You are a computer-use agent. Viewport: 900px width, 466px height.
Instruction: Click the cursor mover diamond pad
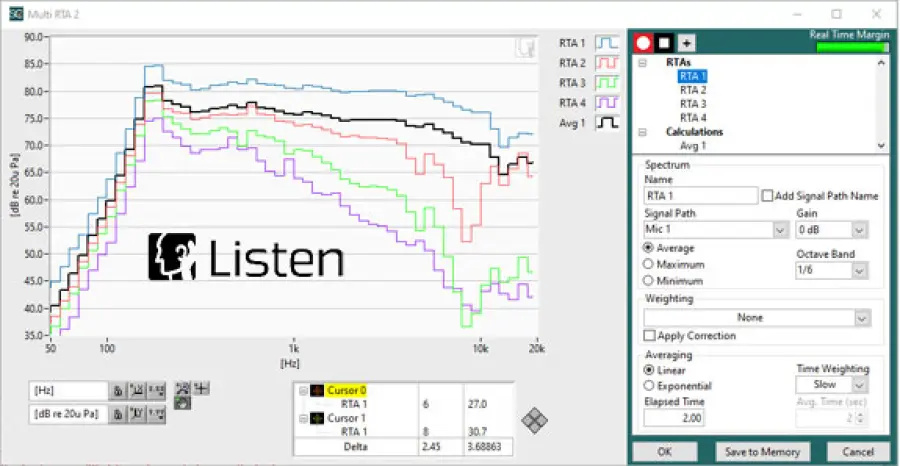click(537, 421)
